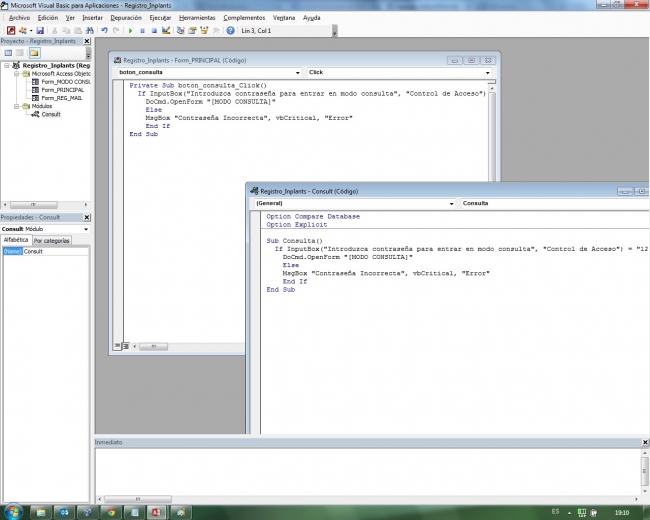Switch to the Por categorías properties tab
The image size is (650, 520).
tap(52, 241)
